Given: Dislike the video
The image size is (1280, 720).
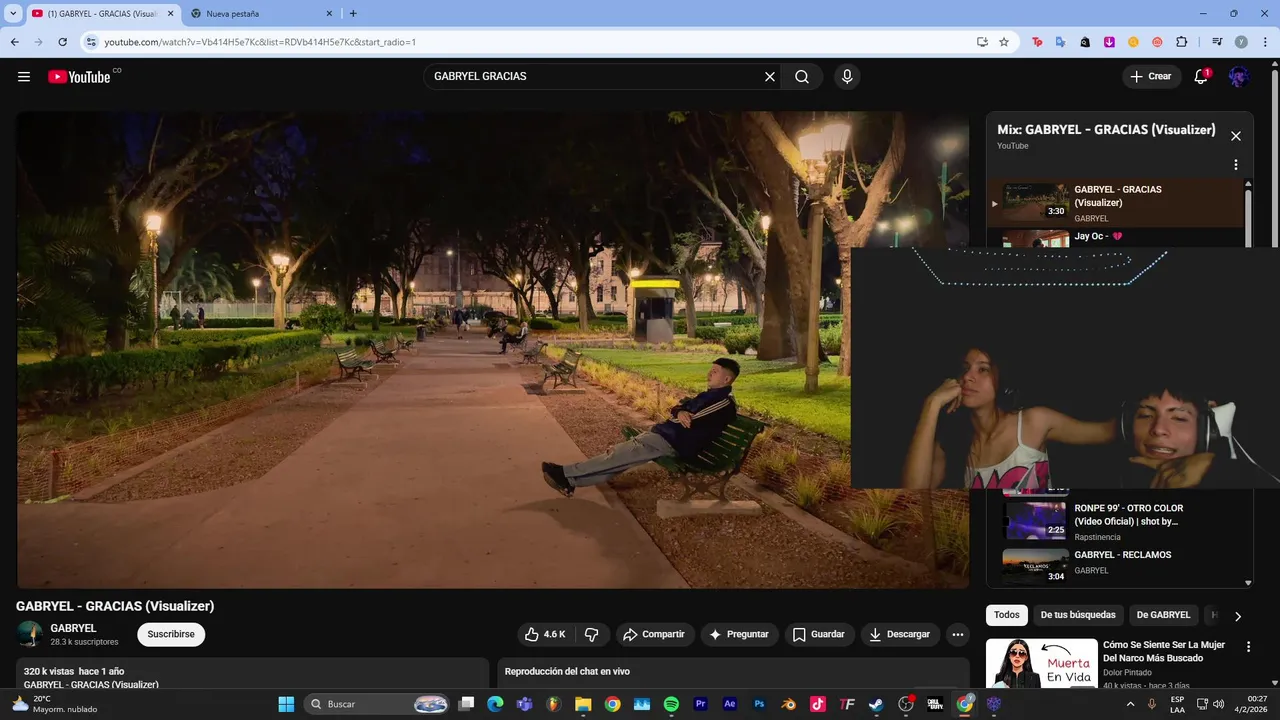Looking at the screenshot, I should point(591,634).
